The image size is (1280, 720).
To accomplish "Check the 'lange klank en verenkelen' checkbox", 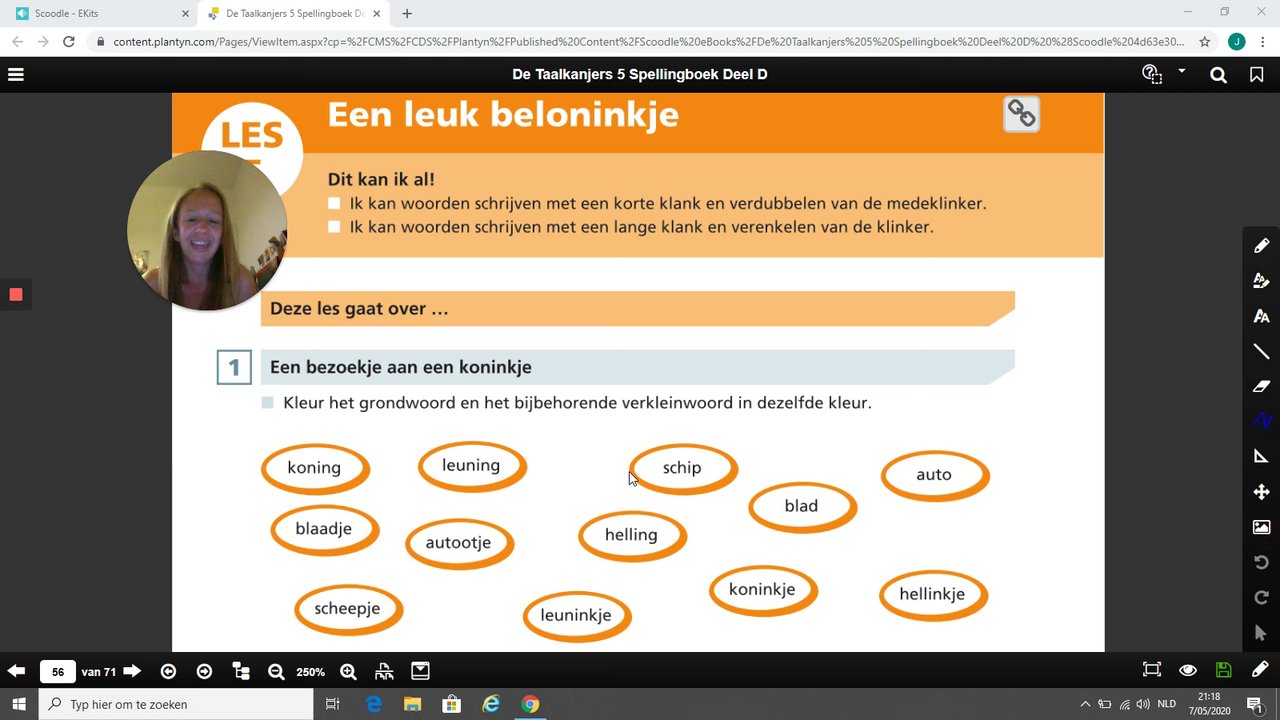I will point(334,227).
